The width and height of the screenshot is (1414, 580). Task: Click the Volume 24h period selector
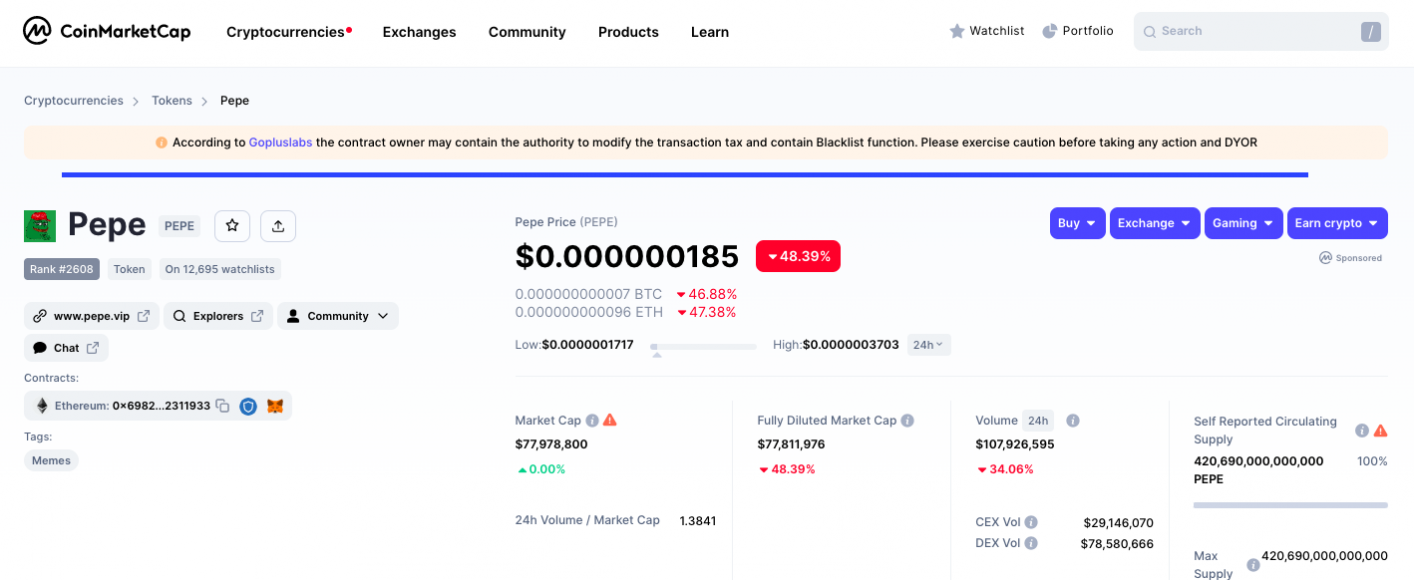coord(1038,420)
